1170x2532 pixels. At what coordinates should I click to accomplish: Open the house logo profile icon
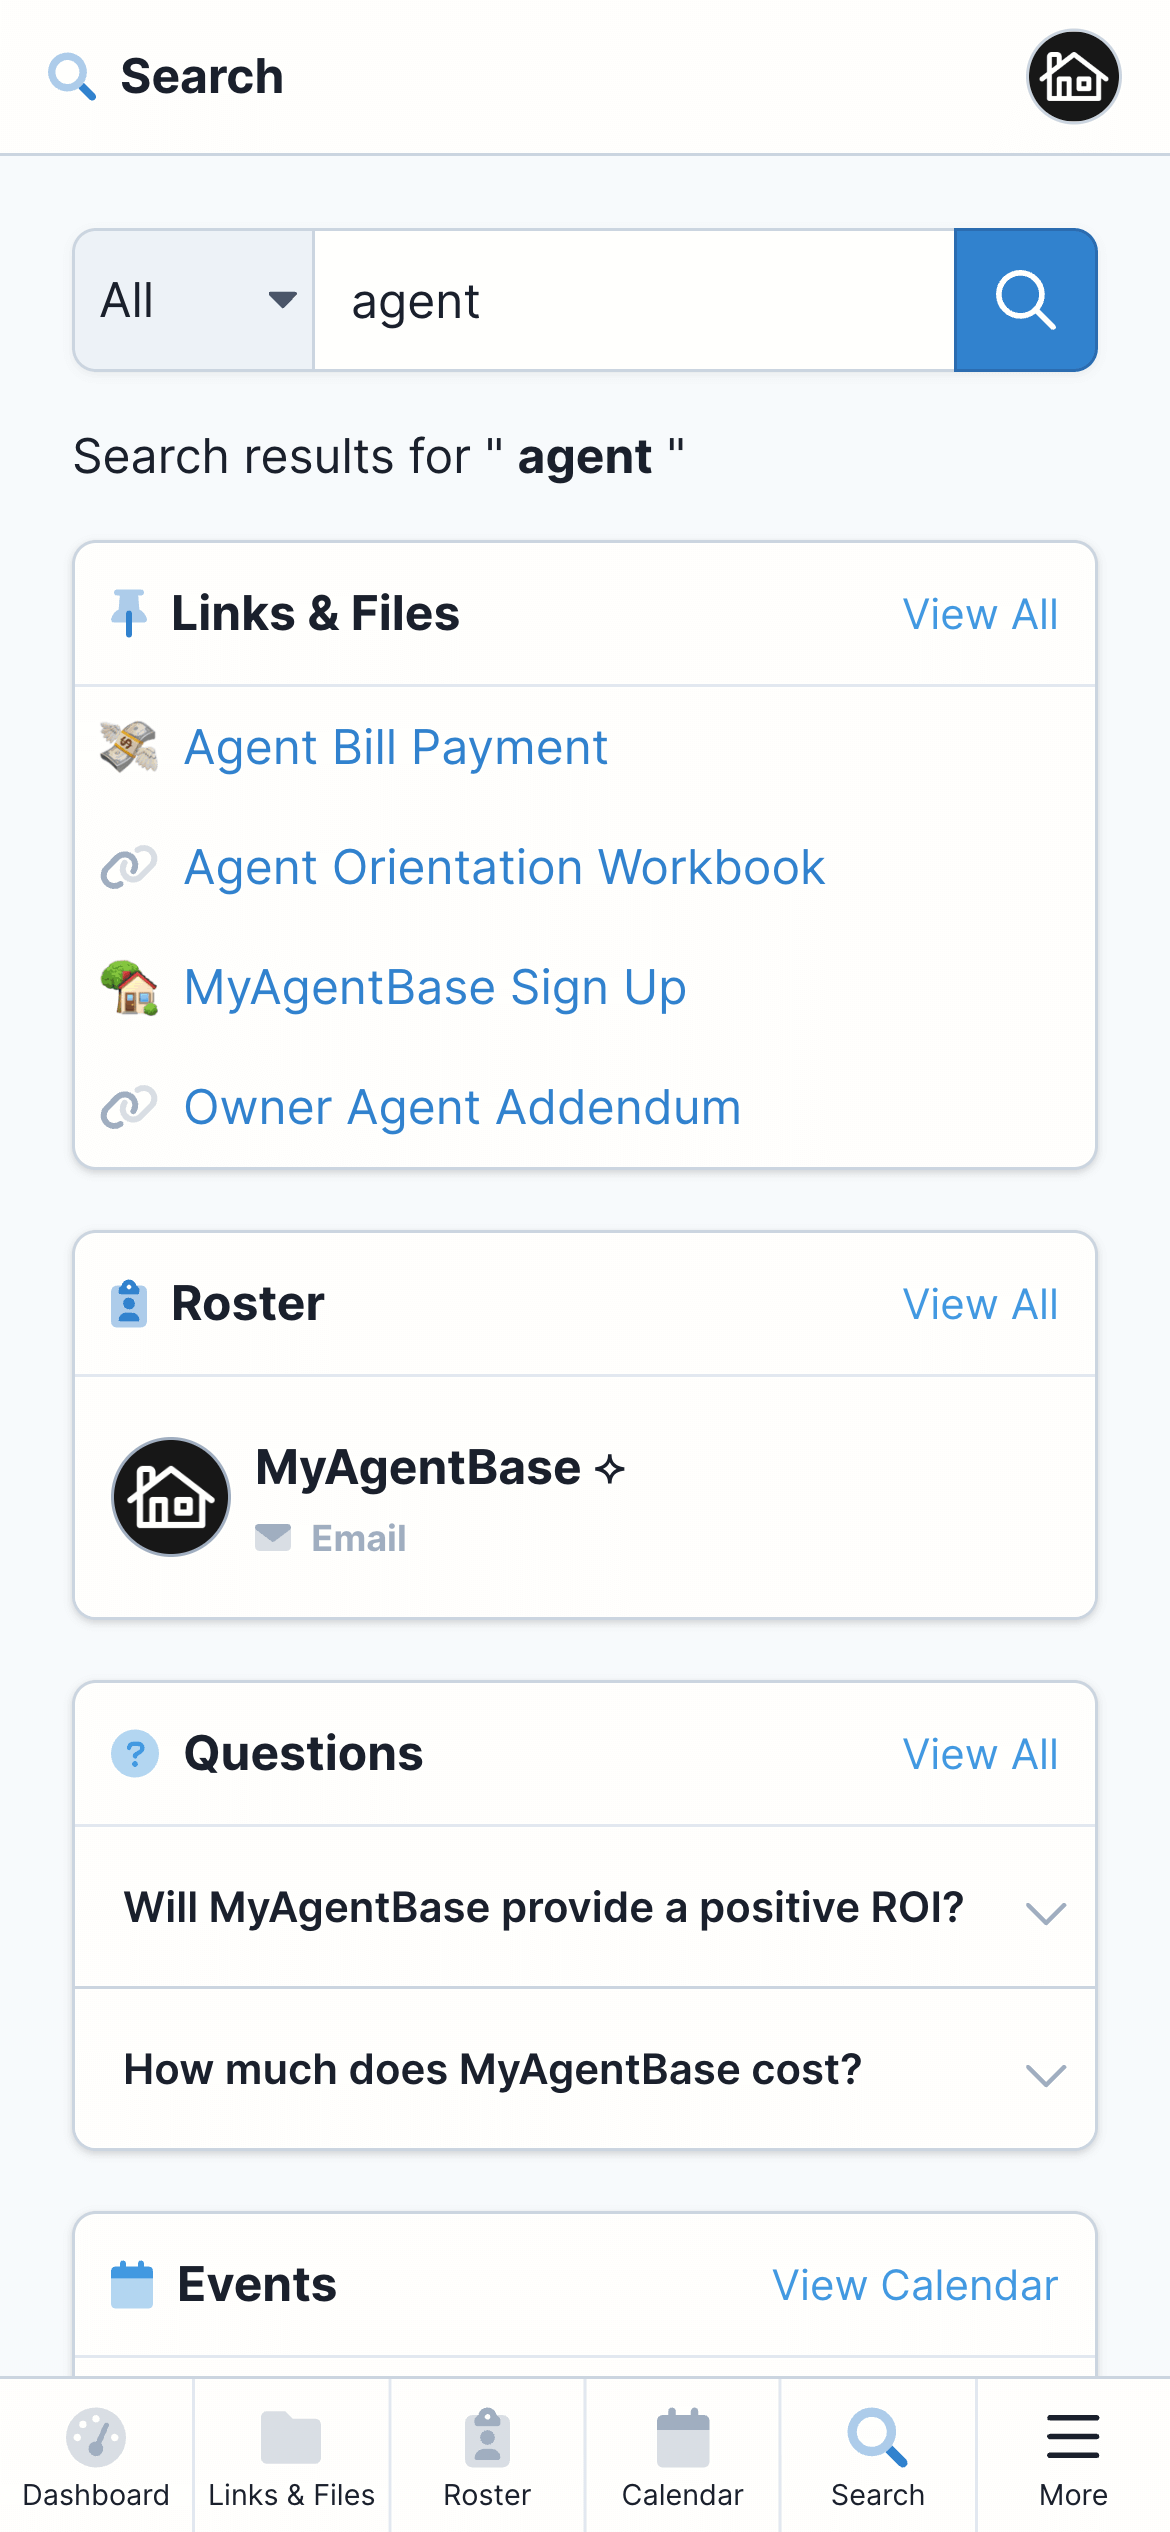pos(1073,76)
